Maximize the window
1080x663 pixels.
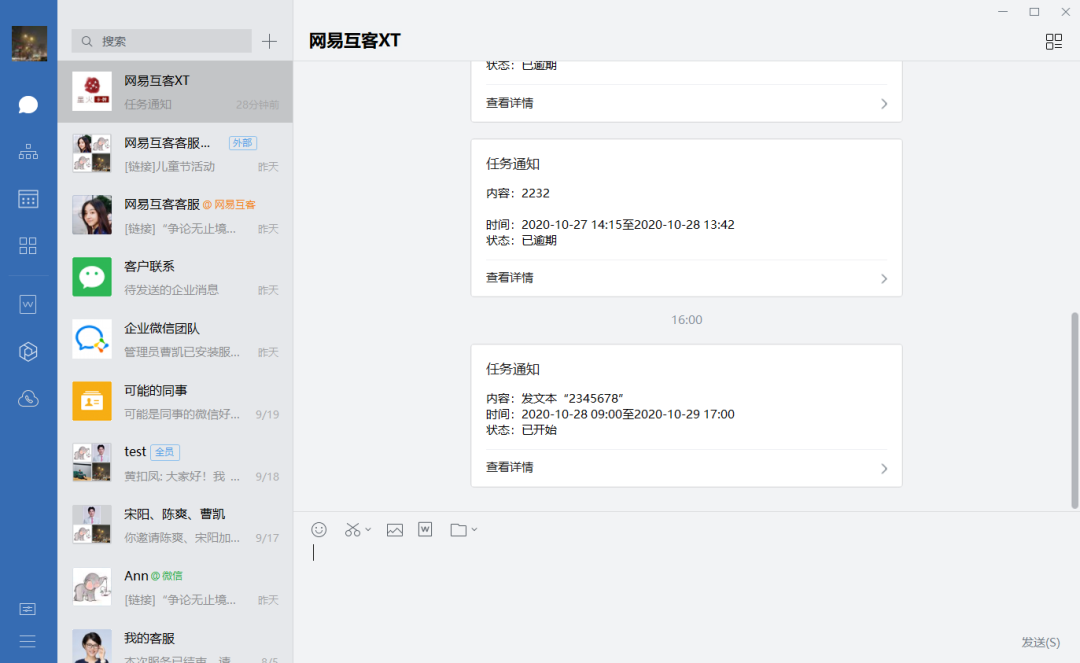[1034, 12]
